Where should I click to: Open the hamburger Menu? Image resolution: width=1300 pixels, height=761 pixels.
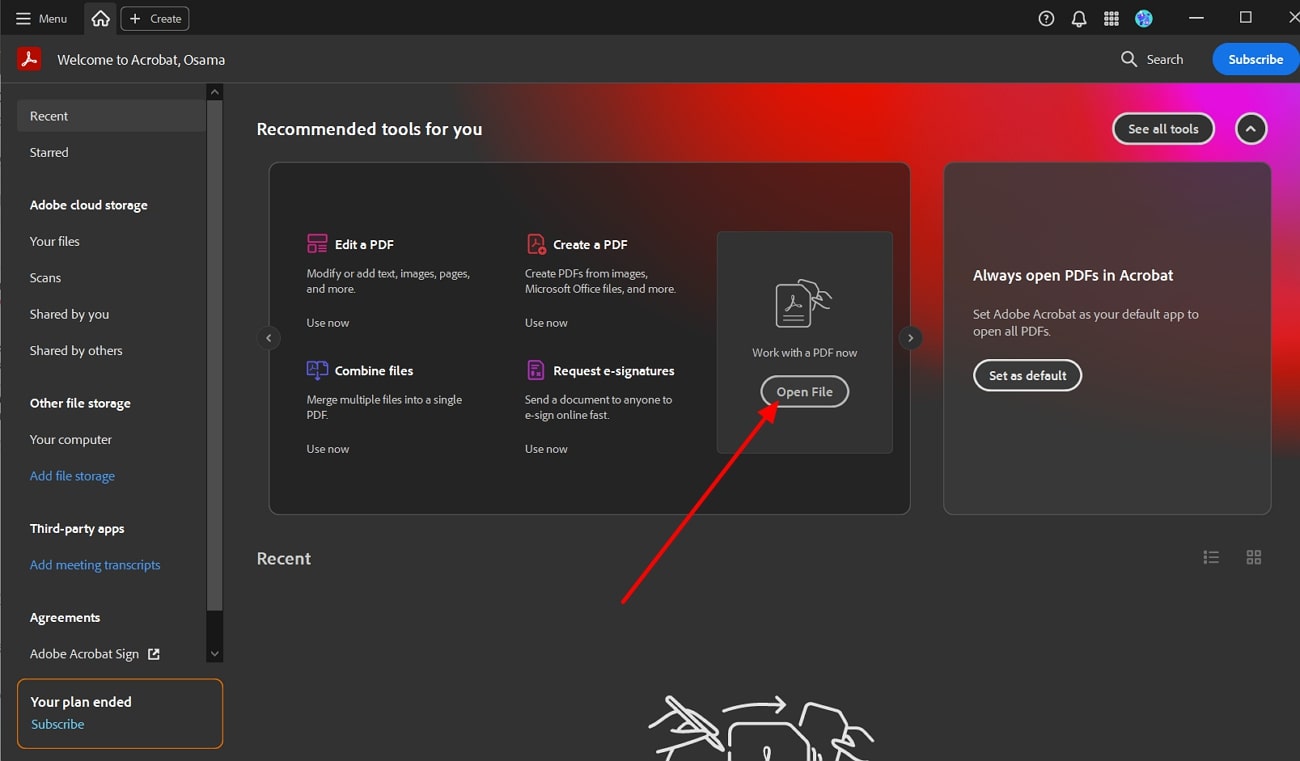tap(41, 18)
